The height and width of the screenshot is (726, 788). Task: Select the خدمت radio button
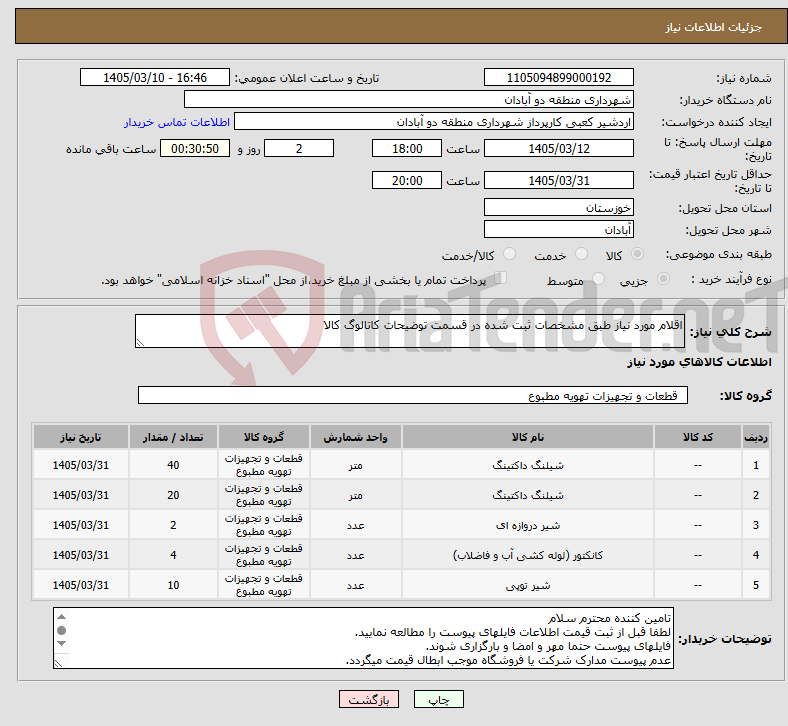581,254
